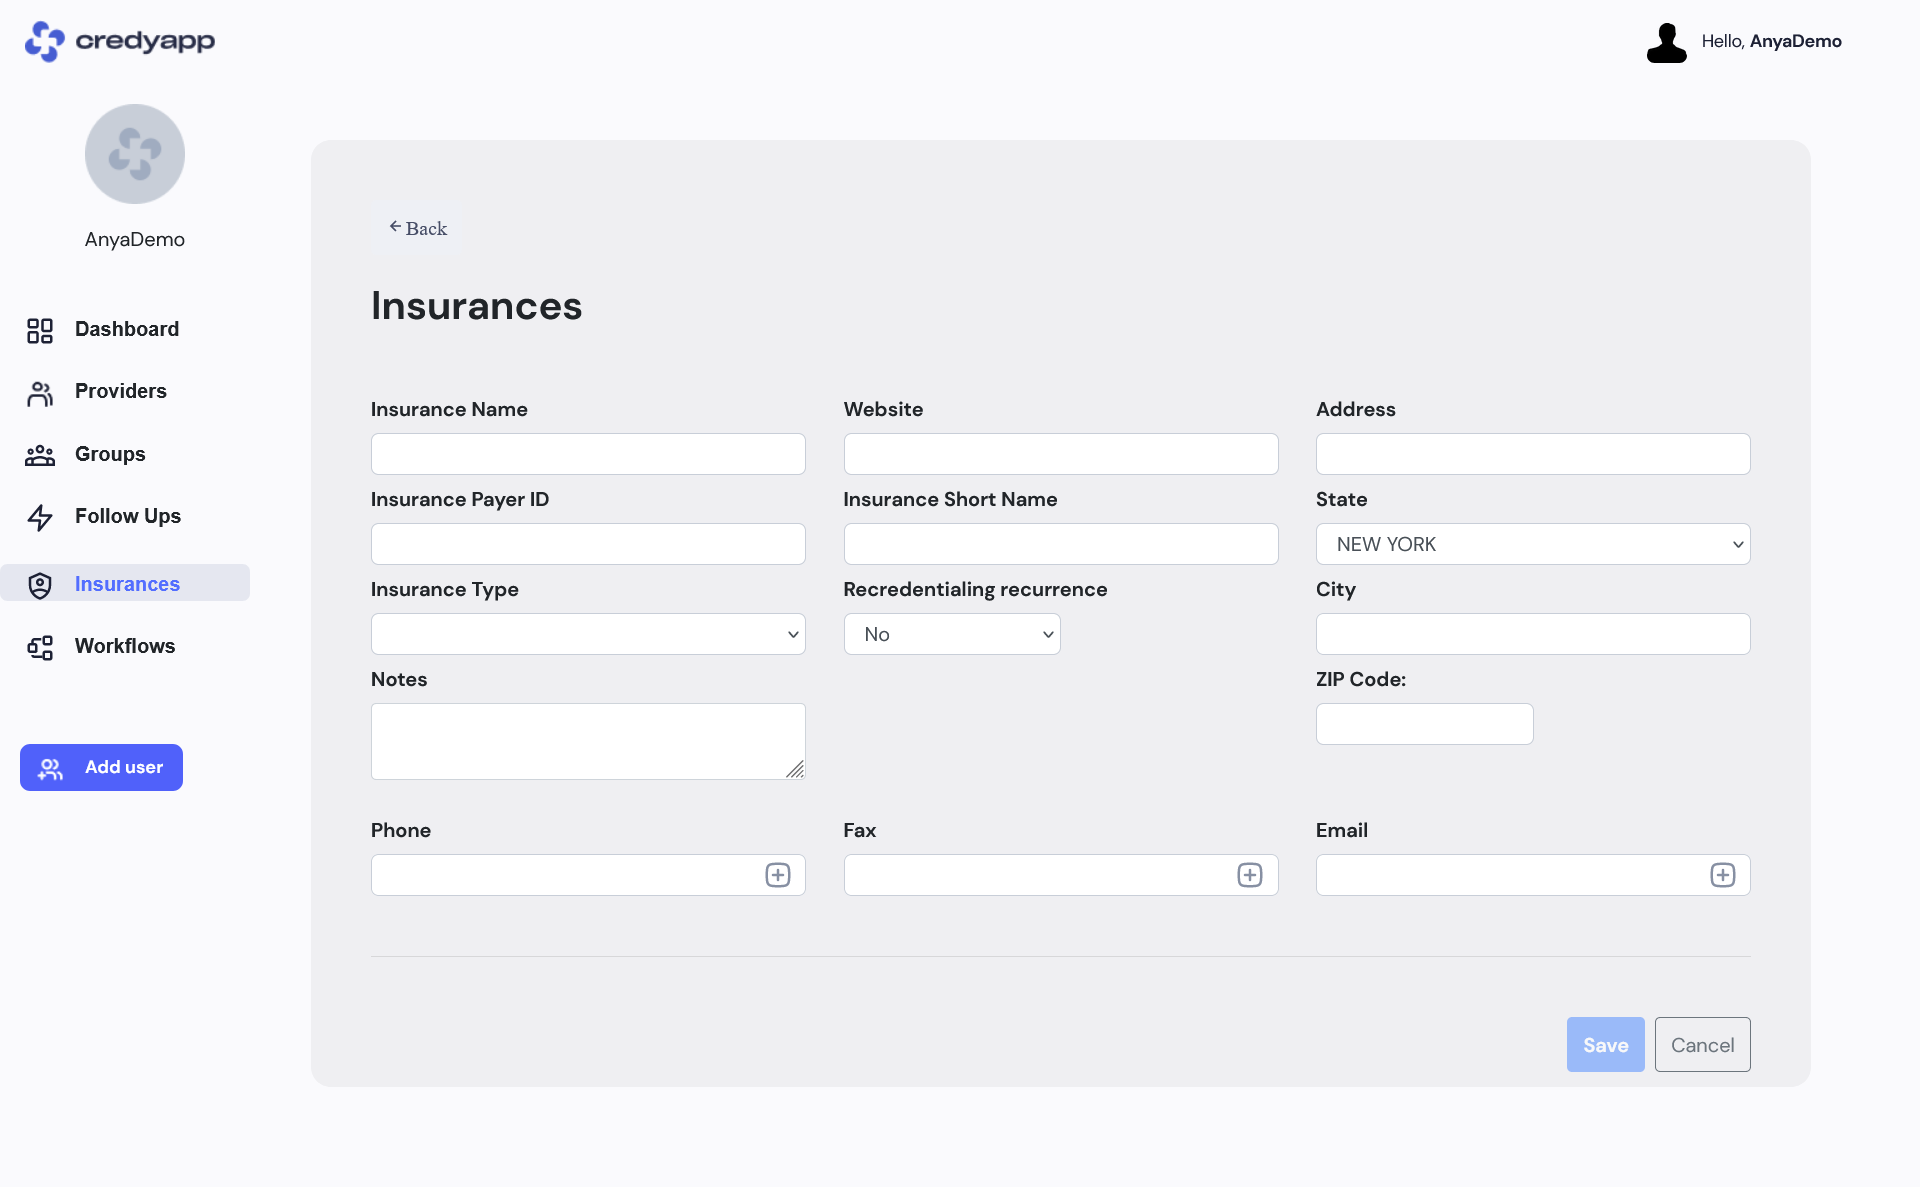Focus the ZIP Code field
1920x1187 pixels.
(x=1424, y=724)
